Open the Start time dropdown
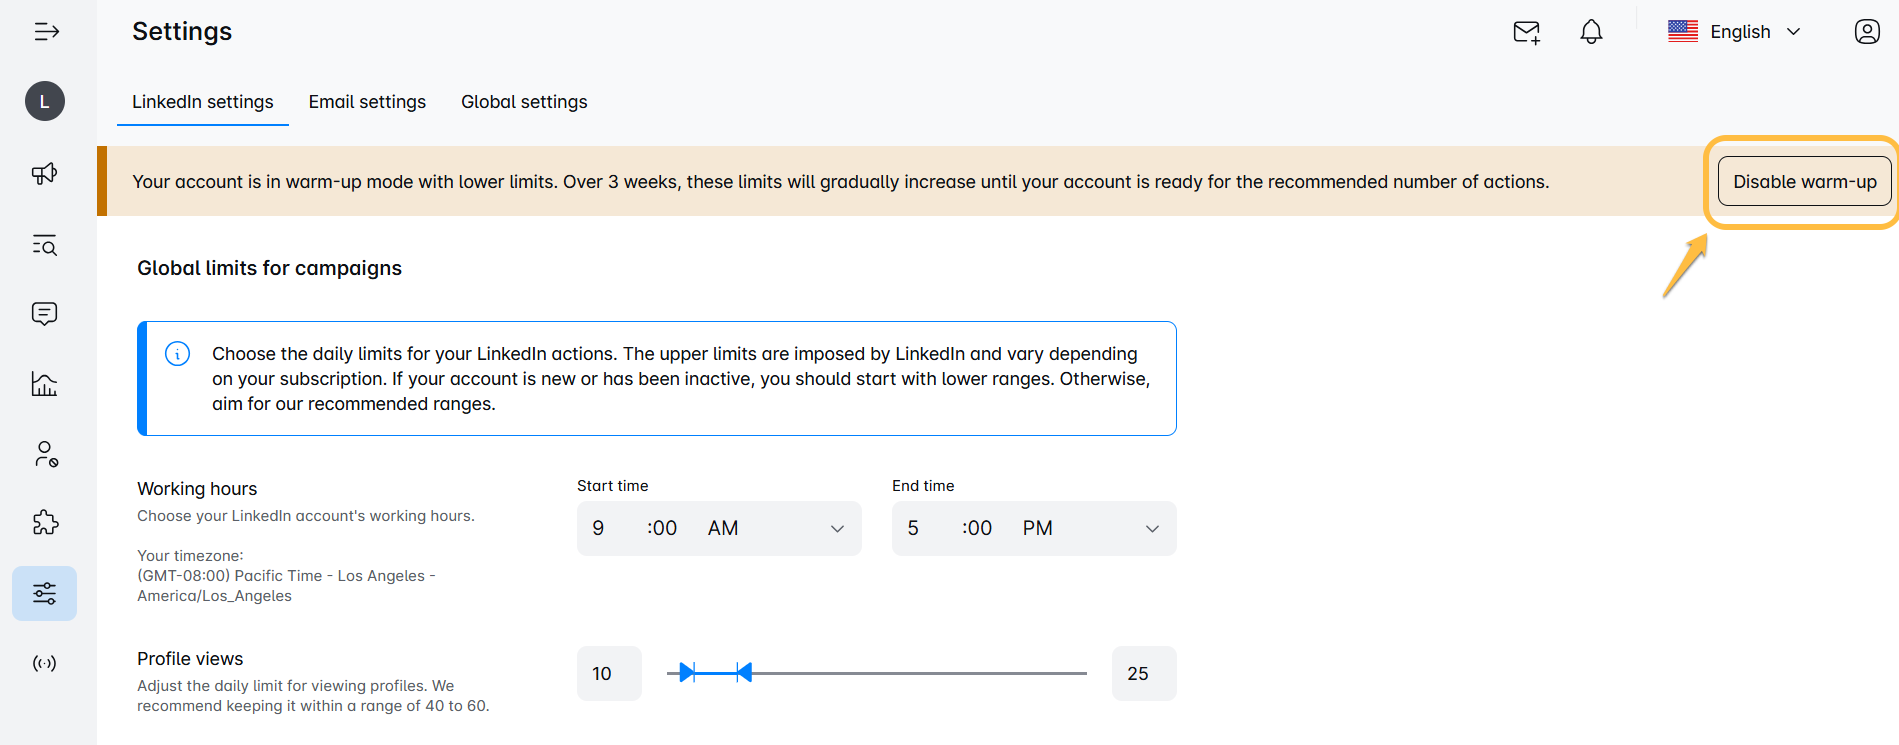The image size is (1899, 745). pyautogui.click(x=719, y=528)
